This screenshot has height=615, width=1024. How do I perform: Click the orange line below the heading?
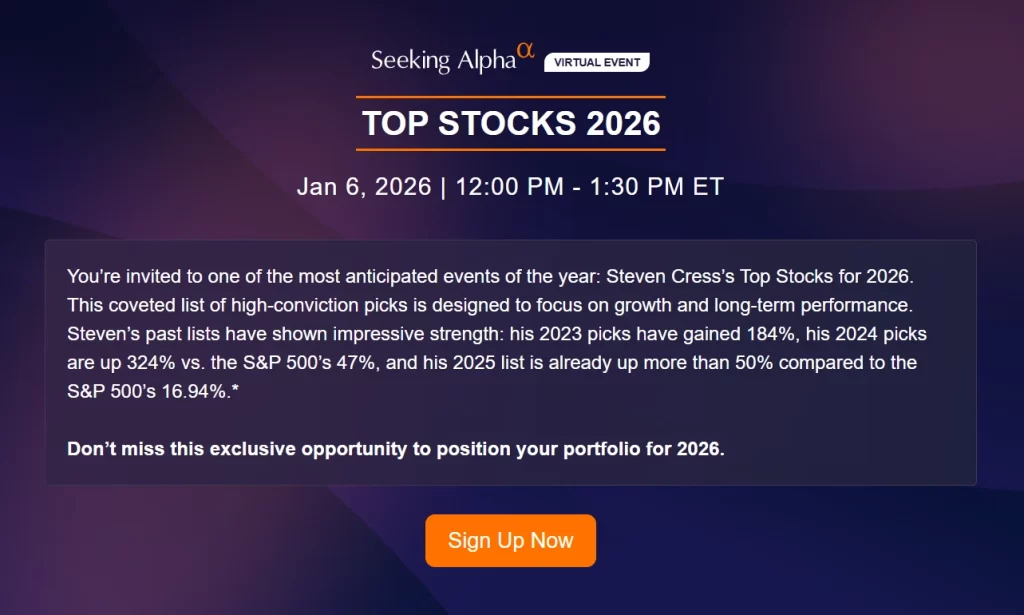(511, 149)
